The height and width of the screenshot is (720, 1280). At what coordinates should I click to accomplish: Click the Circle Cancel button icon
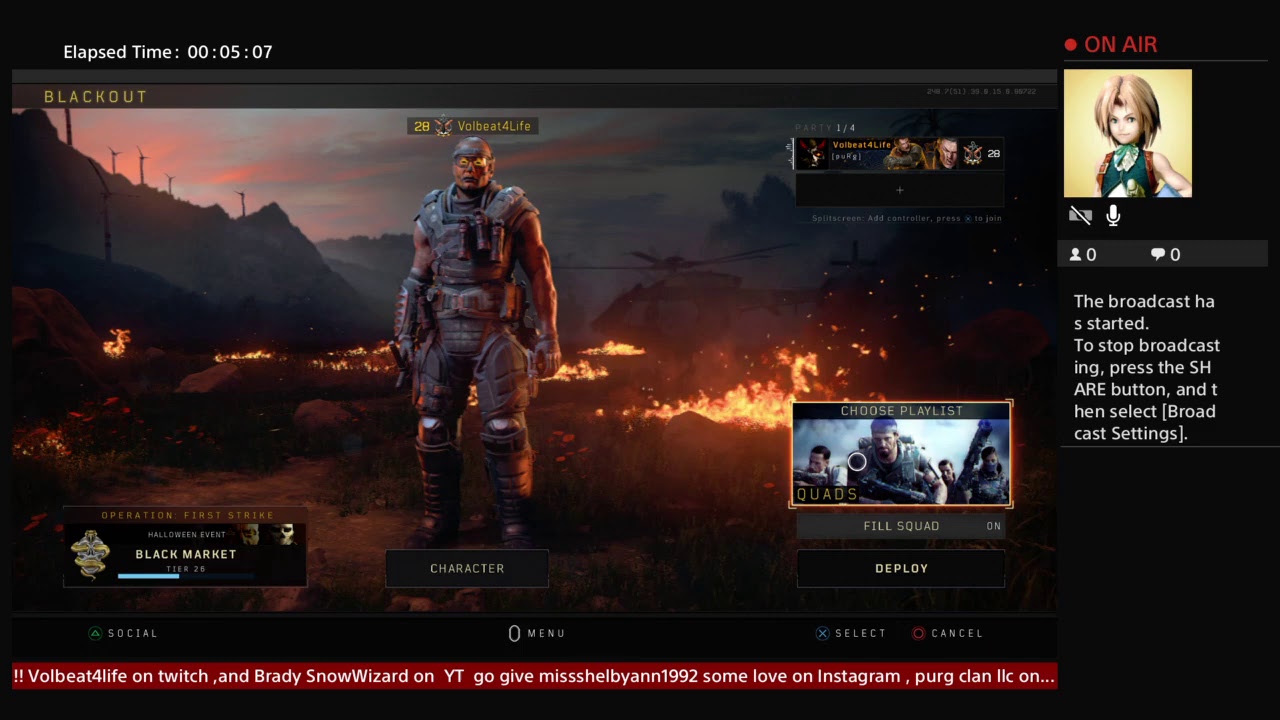918,633
